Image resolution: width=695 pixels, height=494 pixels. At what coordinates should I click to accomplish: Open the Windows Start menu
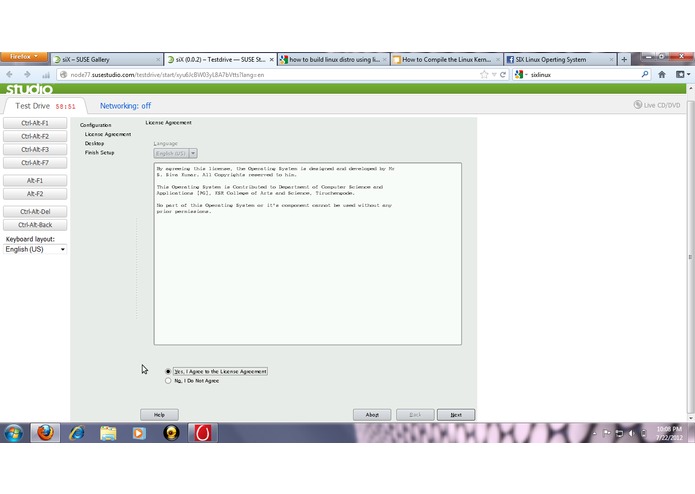coord(14,433)
